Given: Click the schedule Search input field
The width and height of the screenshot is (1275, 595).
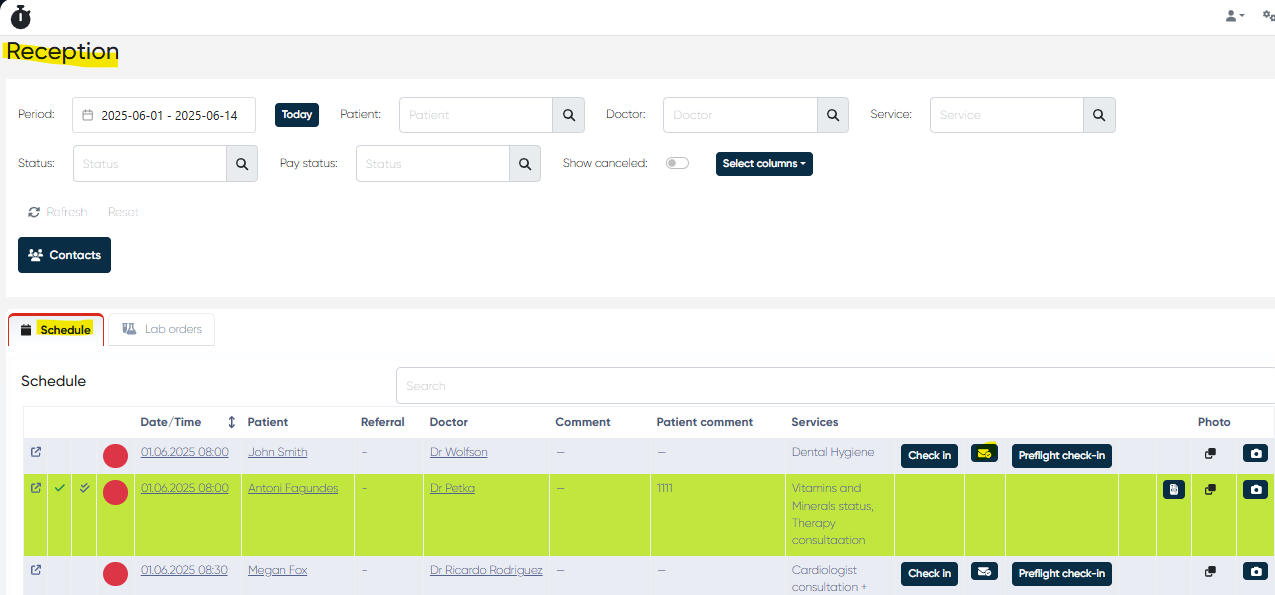Looking at the screenshot, I should (830, 386).
